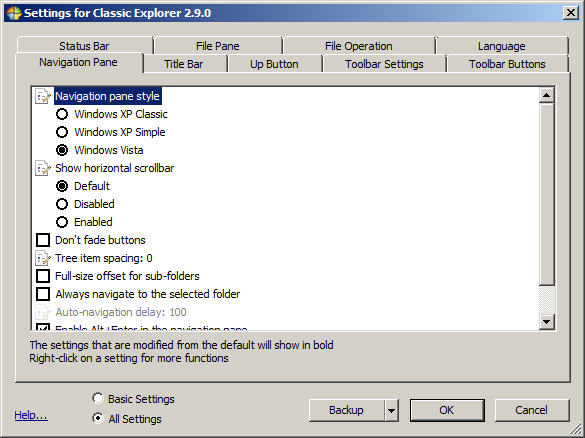Click the edit icon beside Show horizontal scrollbar
The height and width of the screenshot is (438, 585).
coord(43,168)
